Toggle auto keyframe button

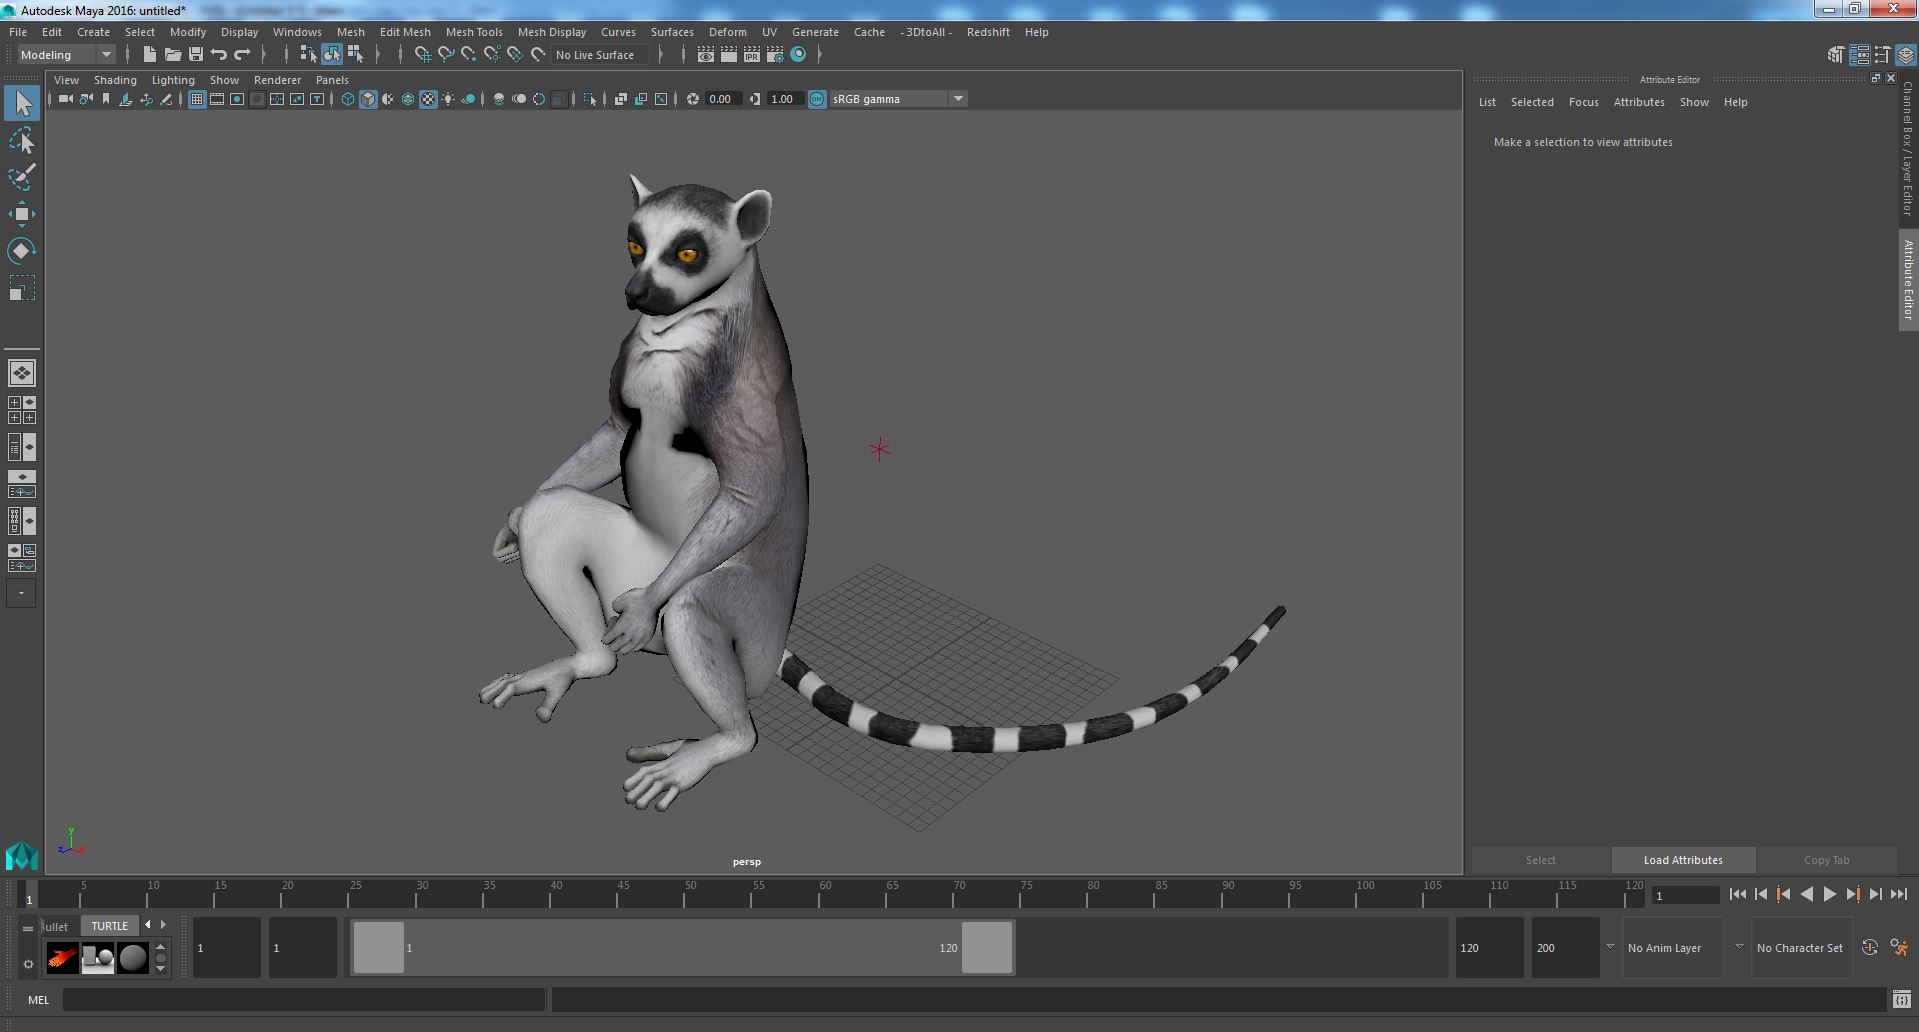[x=1869, y=948]
